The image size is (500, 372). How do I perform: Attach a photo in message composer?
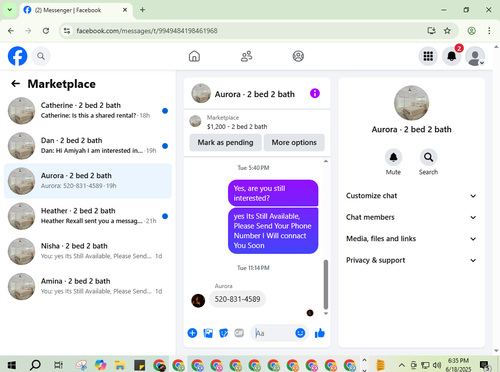pyautogui.click(x=208, y=333)
